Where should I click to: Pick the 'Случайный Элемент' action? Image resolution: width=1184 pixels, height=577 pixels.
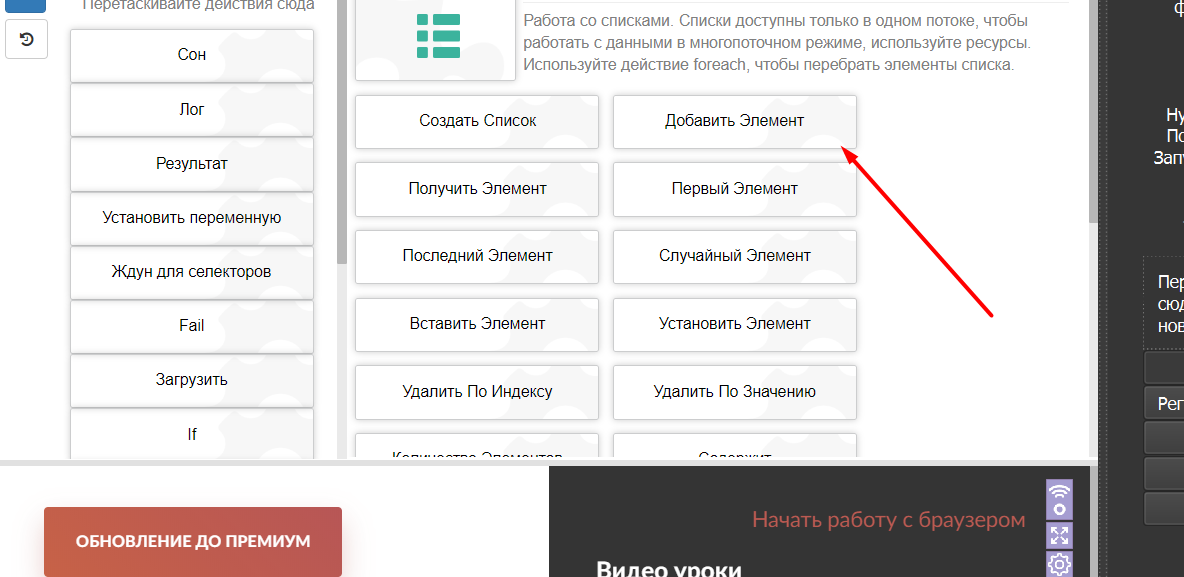coord(734,256)
